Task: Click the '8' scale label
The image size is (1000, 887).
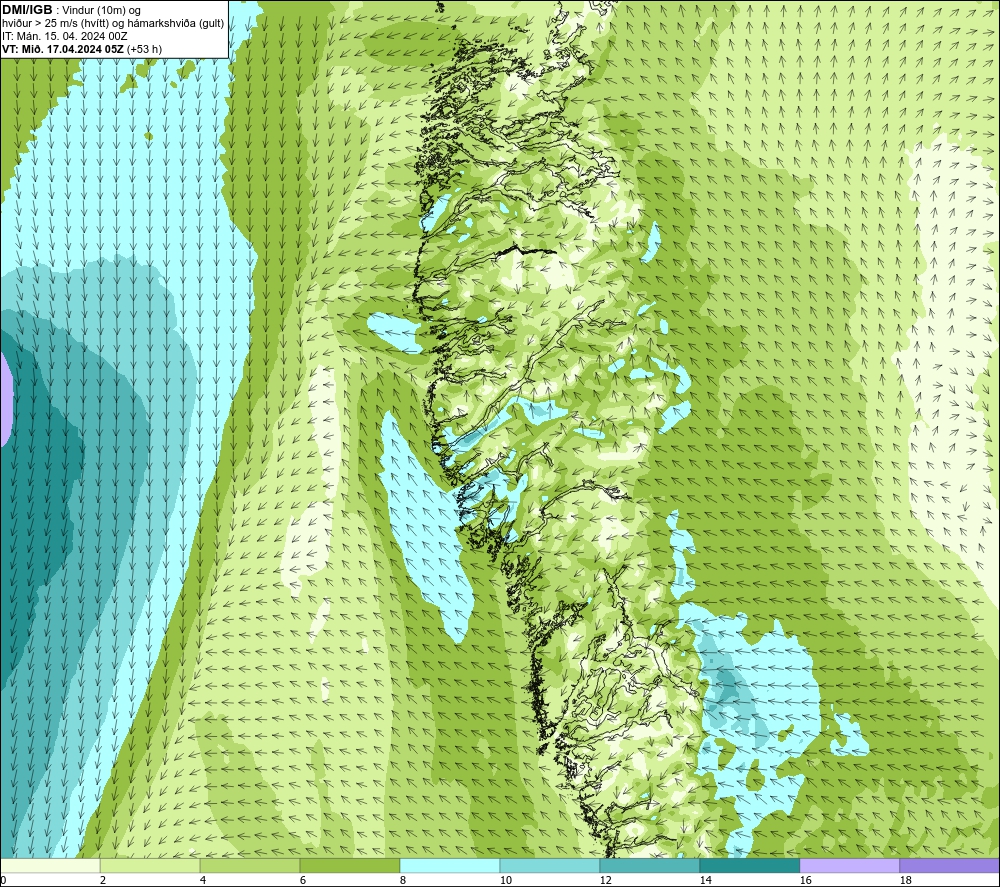Action: [403, 880]
